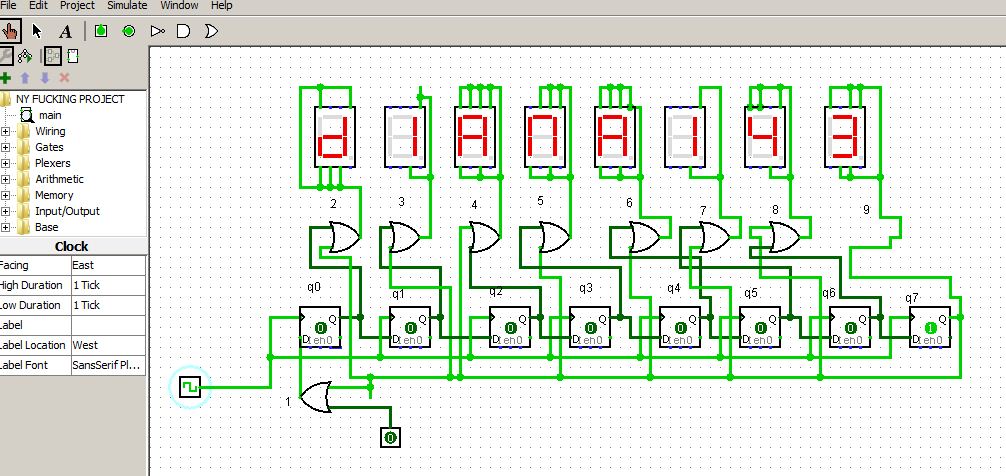Screen dimensions: 1006x476
Task: Add an input pin from the toolbar
Action: [101, 31]
